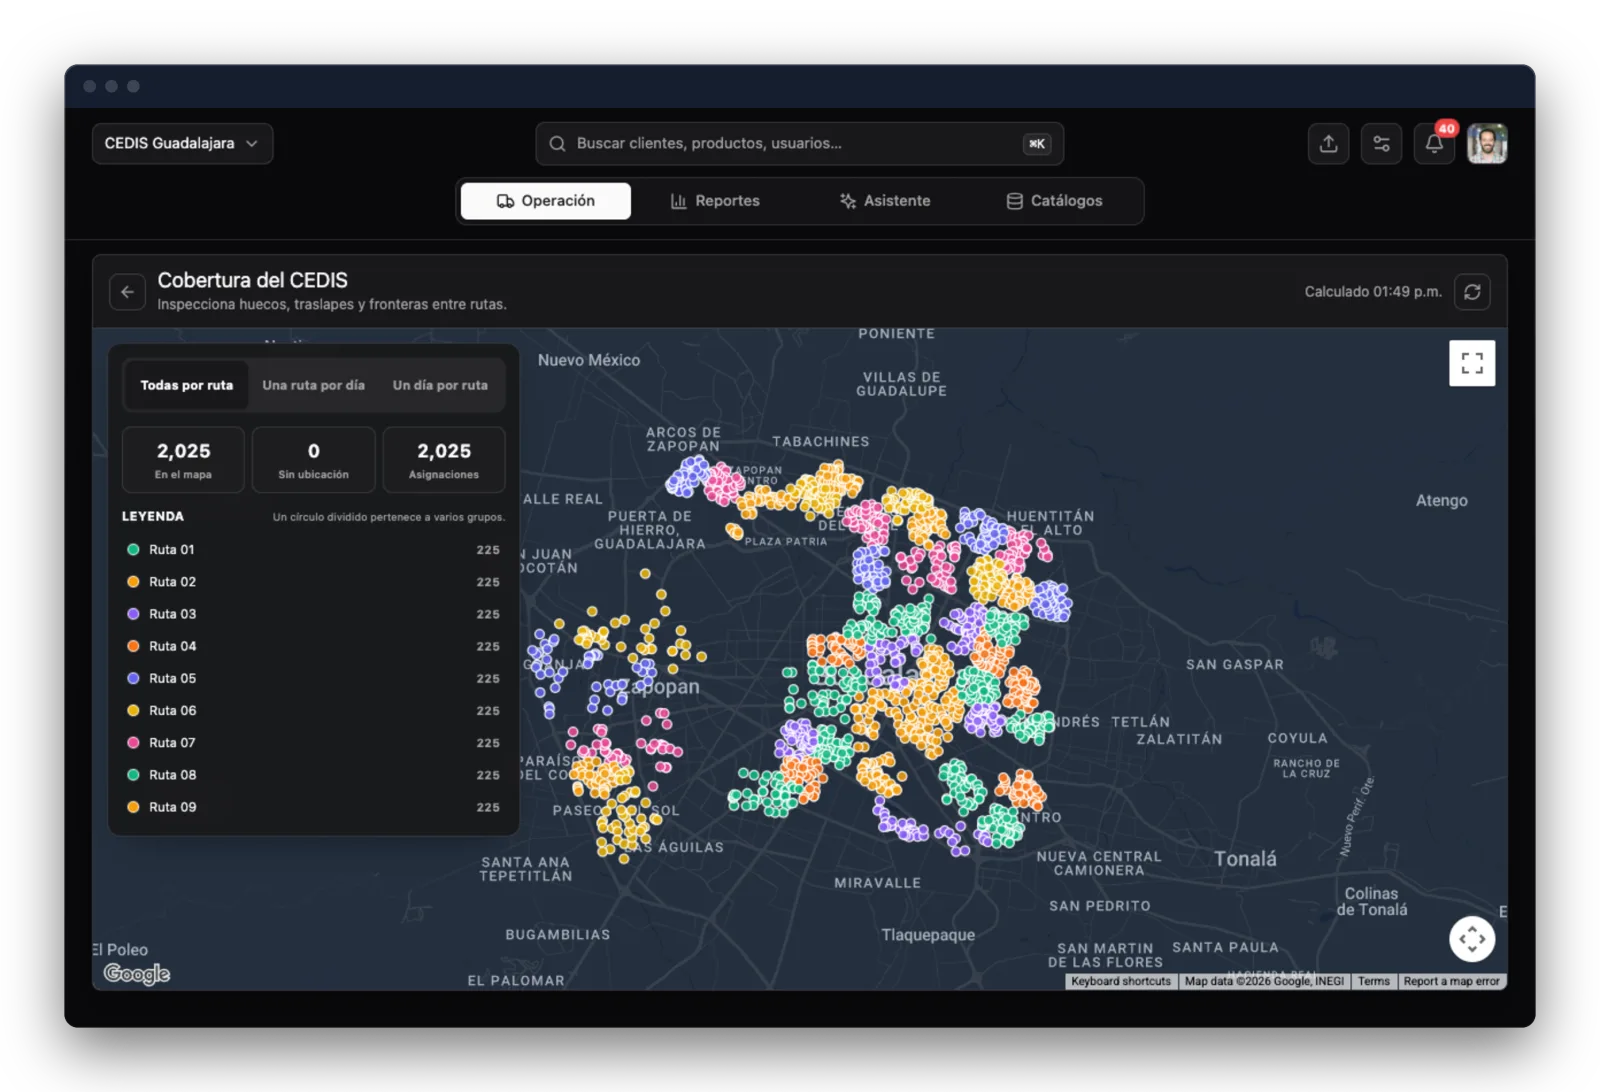
Task: Click the back arrow beside Cobertura del CEDIS
Action: pos(127,292)
